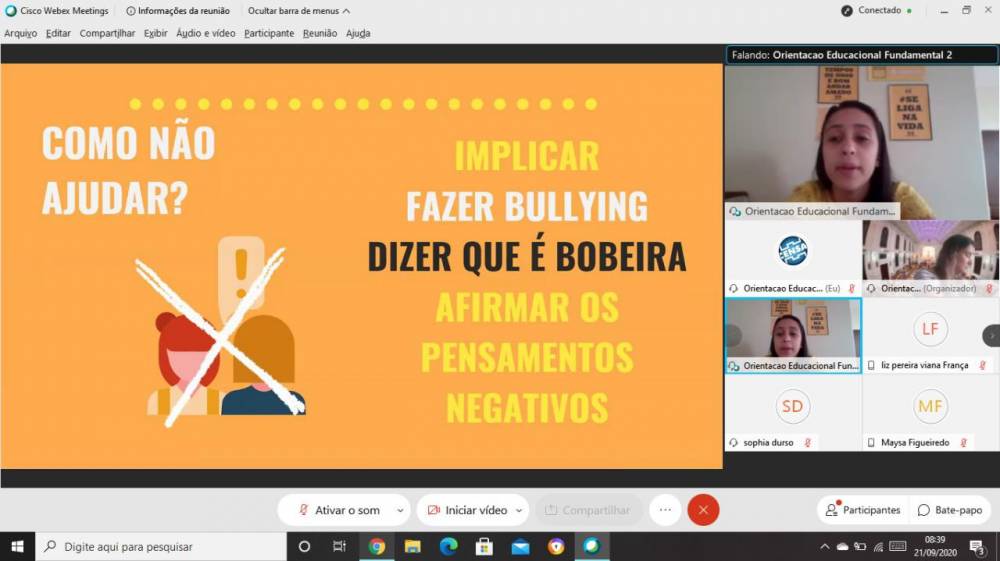Expand audio options arrow beside Ativar o som
This screenshot has width=1000, height=561.
click(400, 510)
